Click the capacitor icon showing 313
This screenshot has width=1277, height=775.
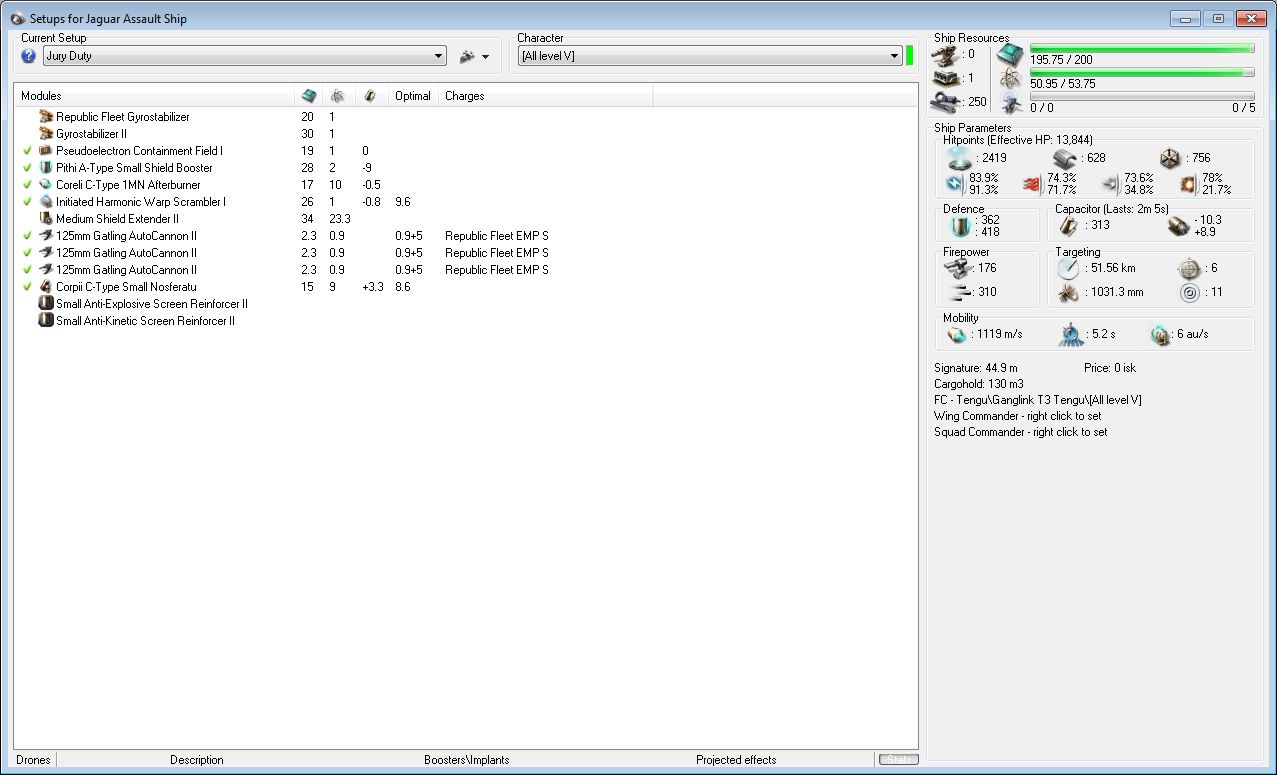pos(1069,226)
